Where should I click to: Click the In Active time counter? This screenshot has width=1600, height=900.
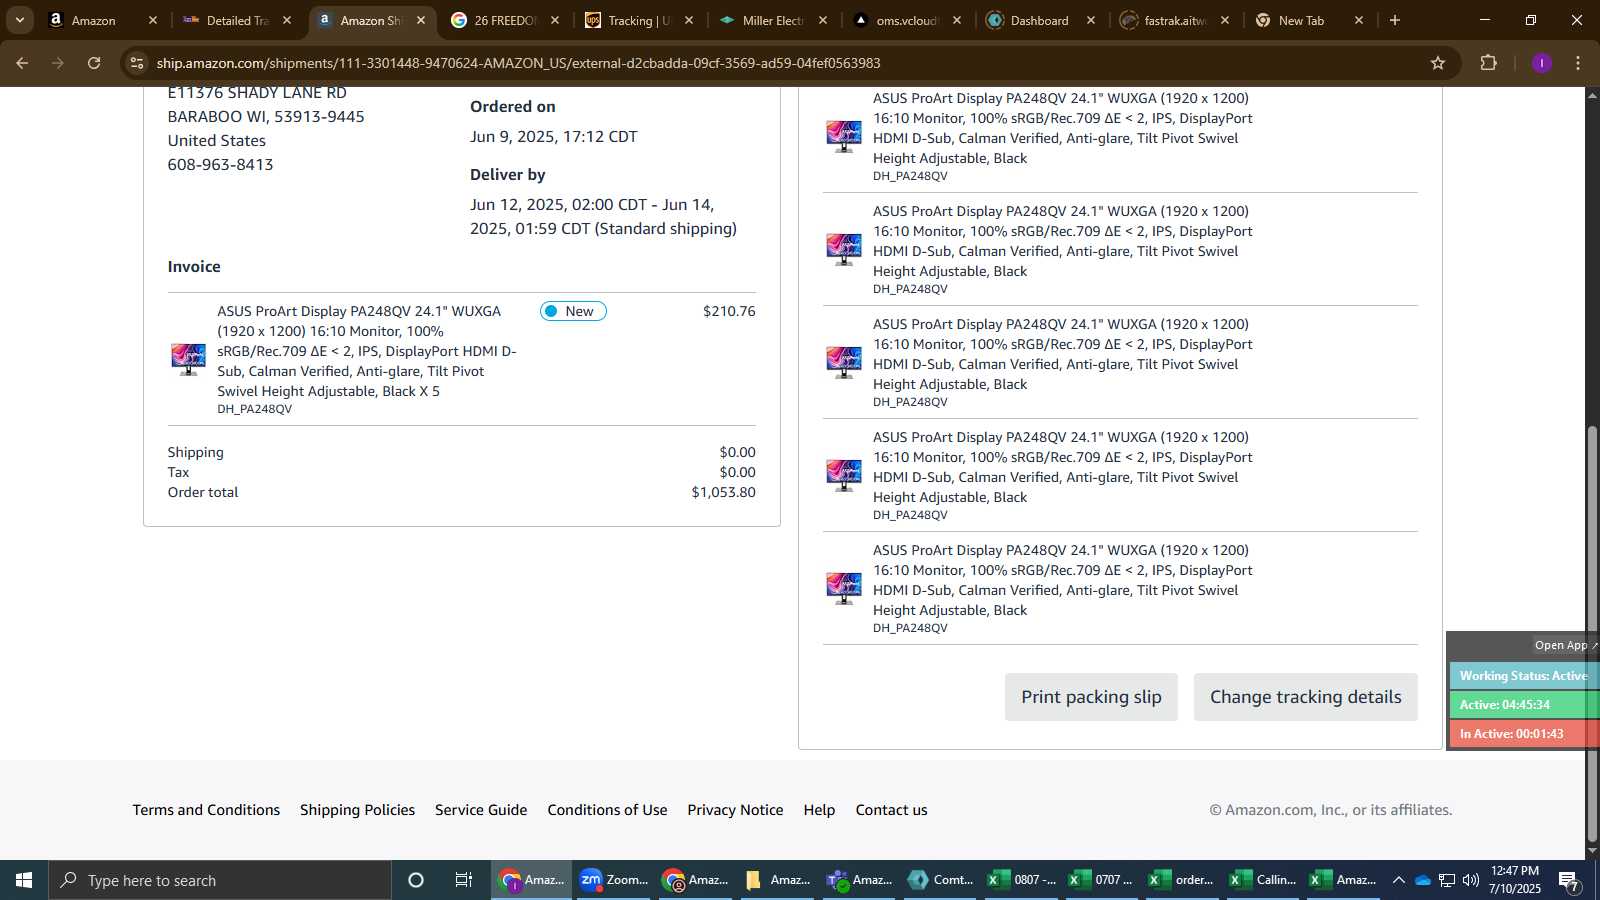1523,734
